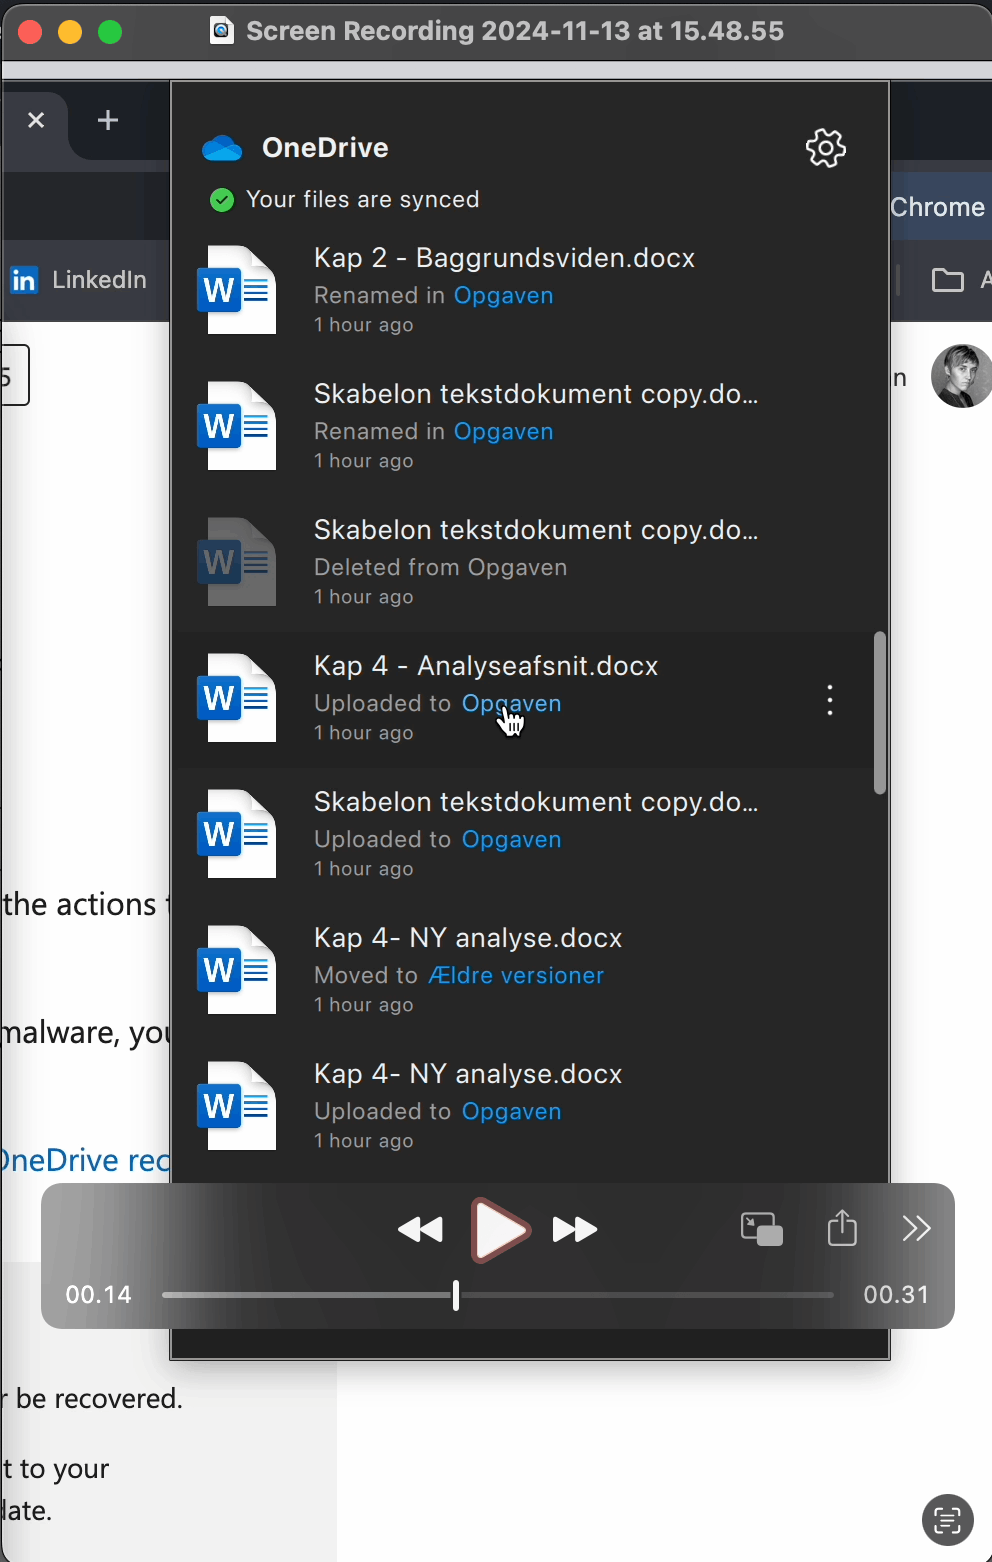Click green synced checkmark status icon

222,200
